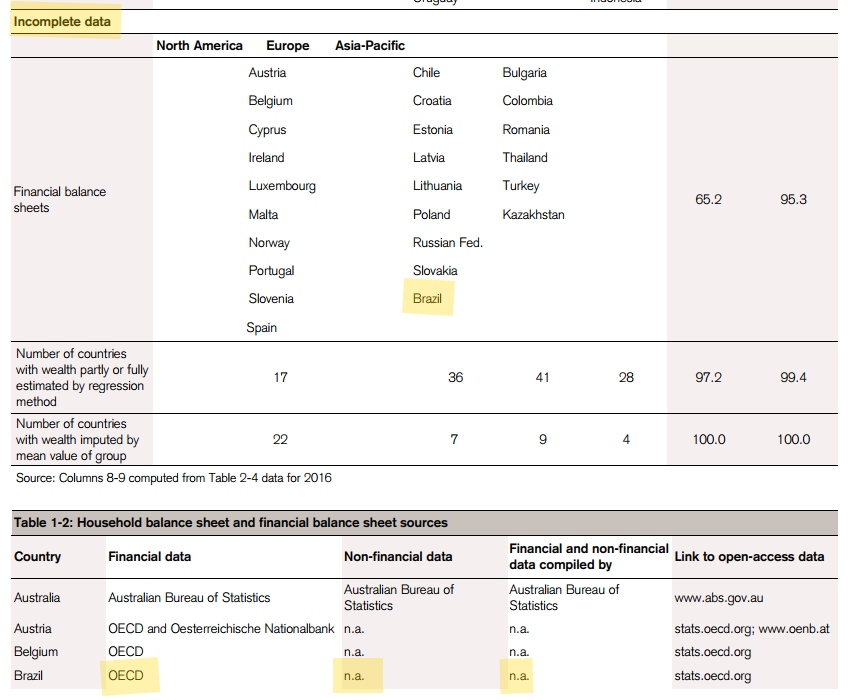Select the "North America" column header

[x=199, y=46]
